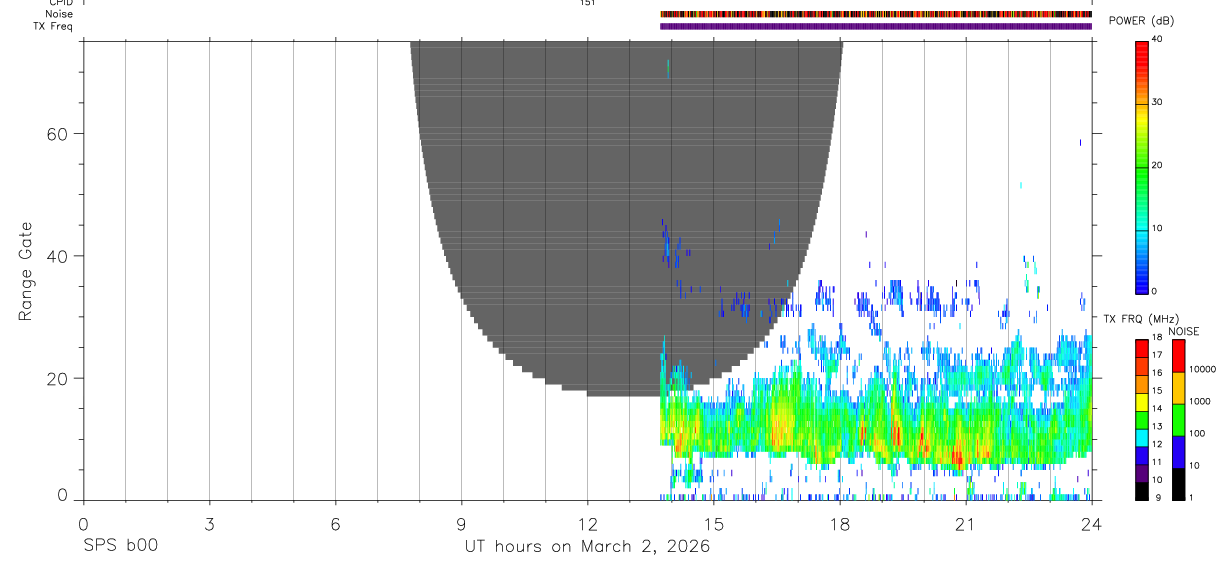Select the cyan 12-13 MHz frequency swatch
The image size is (1228, 567).
coord(1141,438)
